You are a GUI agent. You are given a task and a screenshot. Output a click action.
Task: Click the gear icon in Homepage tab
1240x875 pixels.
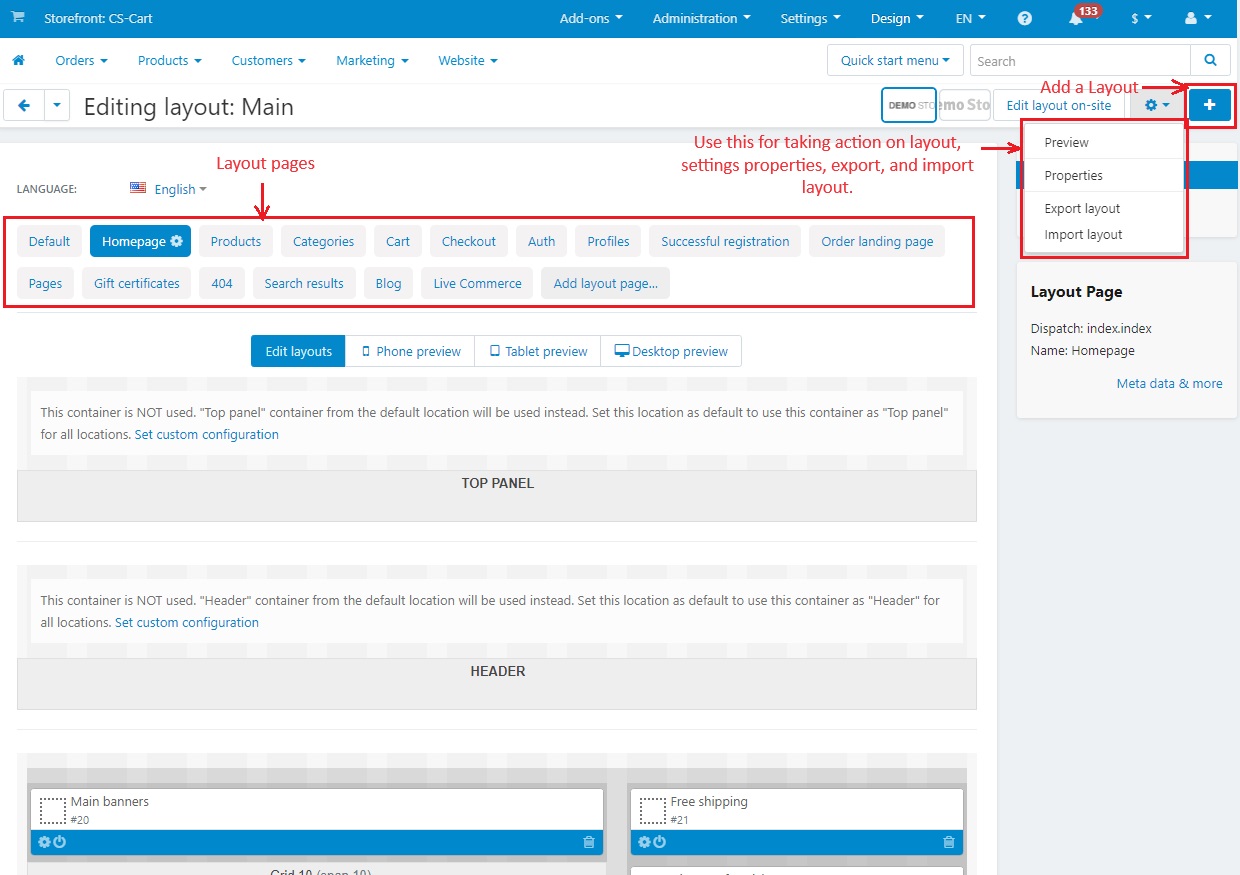click(x=176, y=241)
